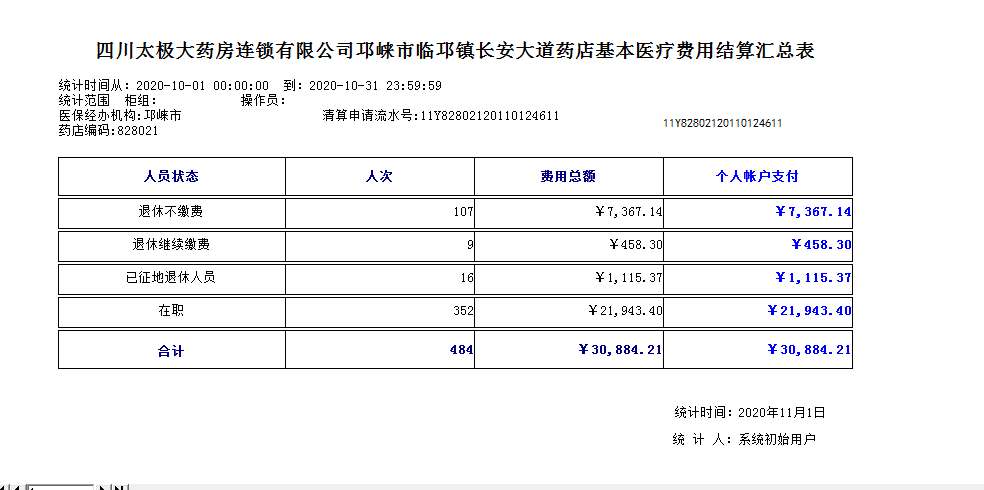
Task: Click the 统计人:系统初始用户 line
Action: pyautogui.click(x=744, y=440)
